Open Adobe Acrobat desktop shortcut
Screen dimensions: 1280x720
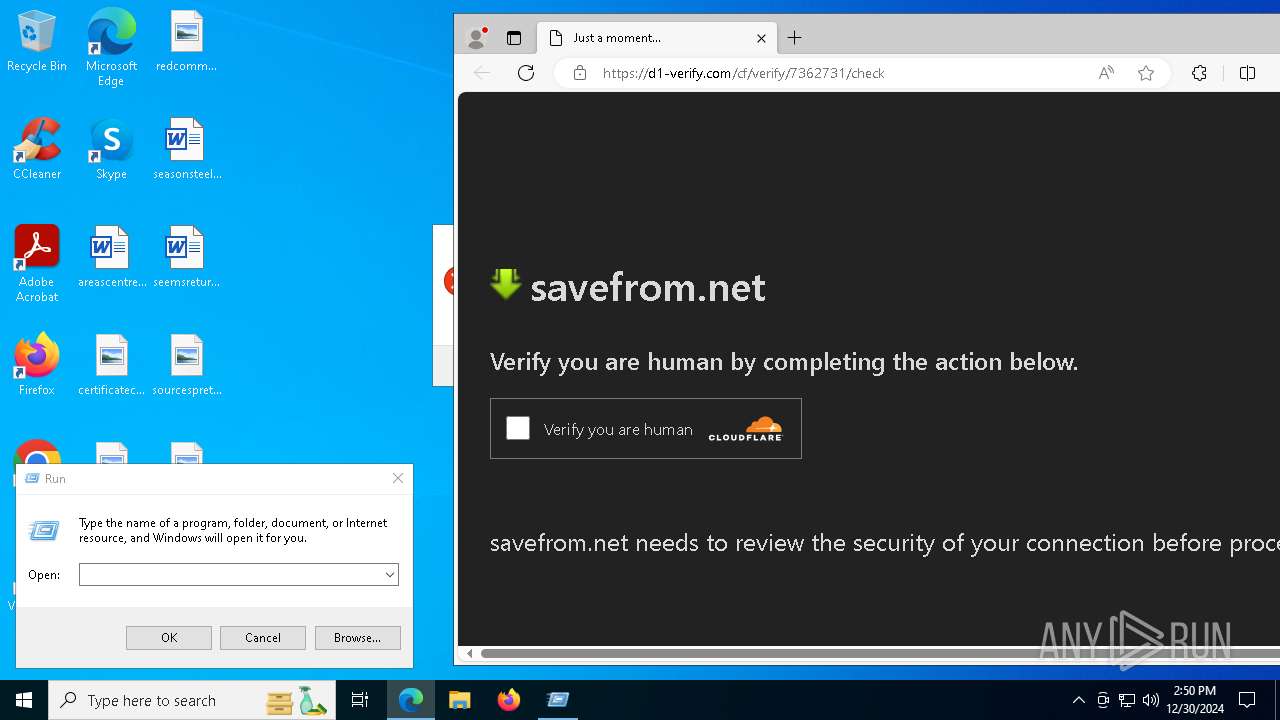coord(37,264)
